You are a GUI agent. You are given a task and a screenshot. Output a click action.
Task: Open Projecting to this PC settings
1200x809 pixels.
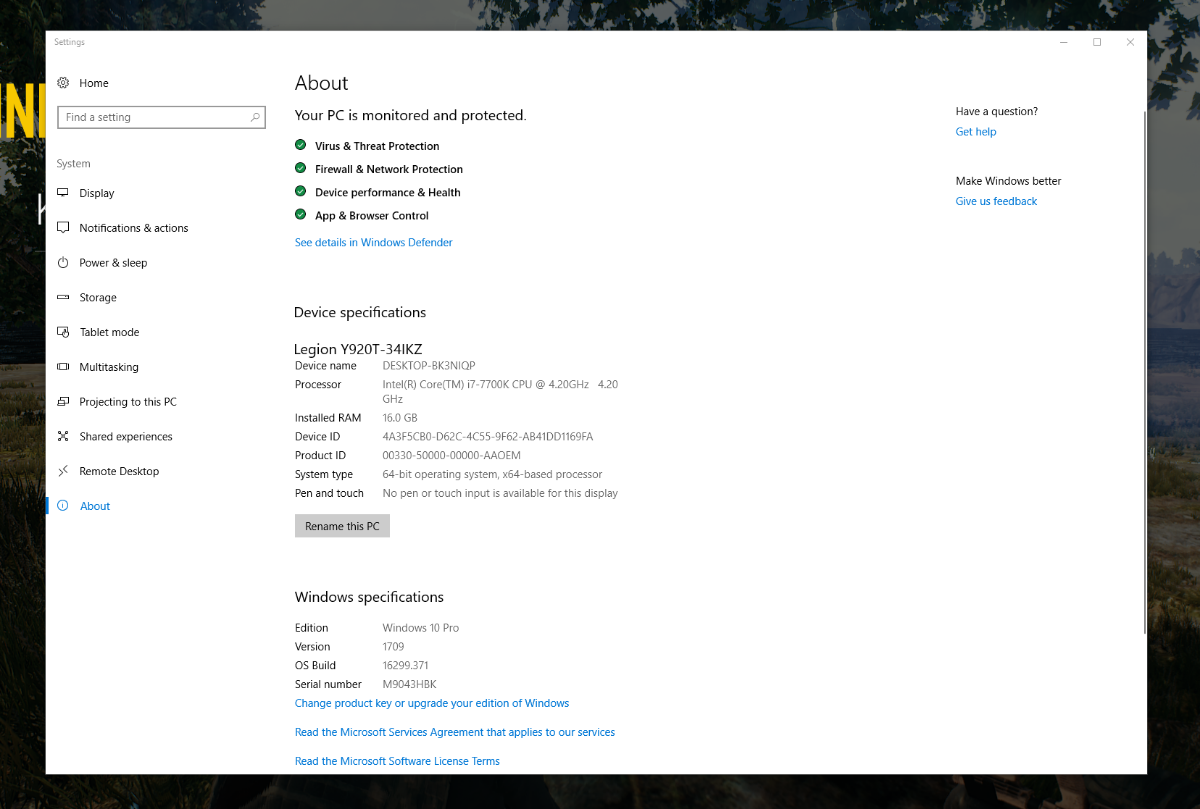point(128,402)
